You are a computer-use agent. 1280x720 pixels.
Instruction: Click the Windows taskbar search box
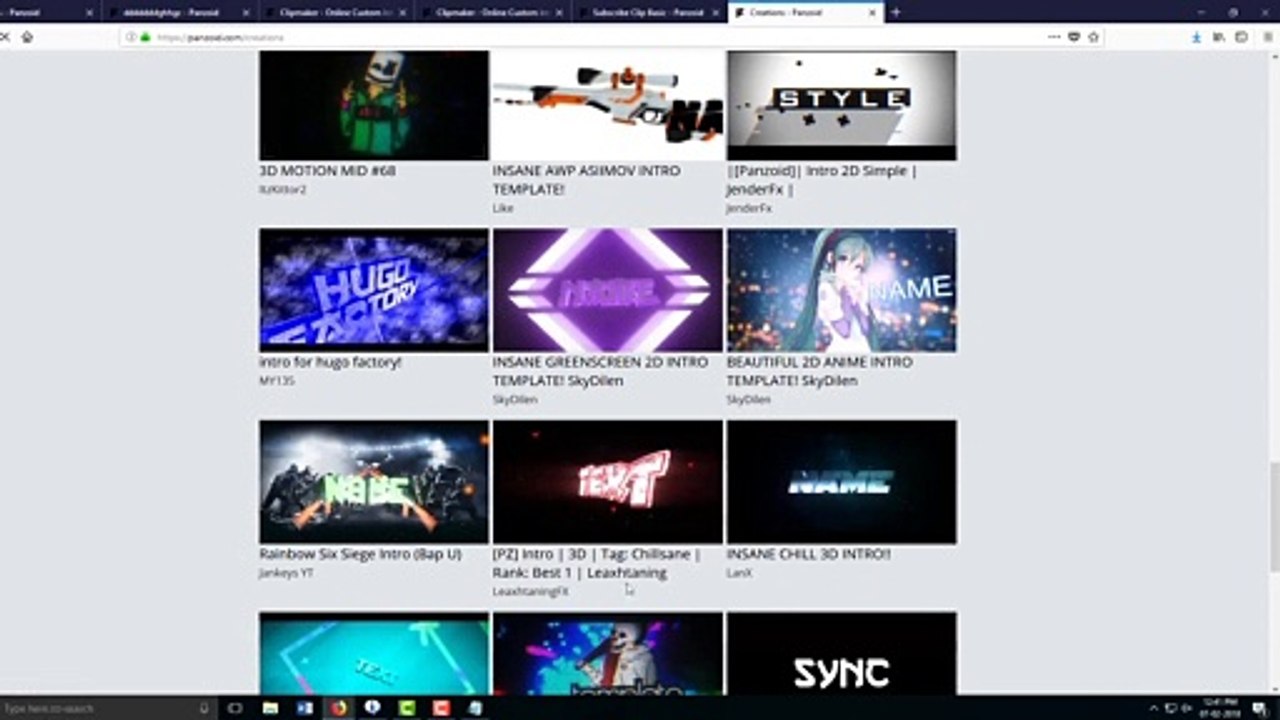click(107, 708)
